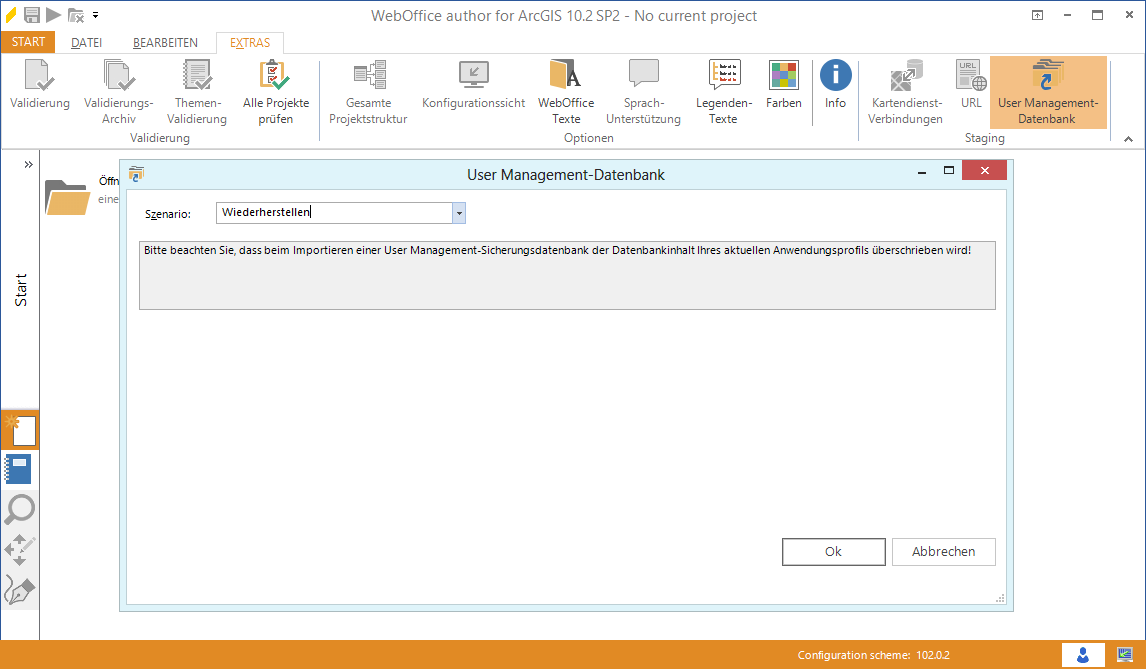Show the Info dialog
This screenshot has width=1146, height=669.
click(x=835, y=88)
